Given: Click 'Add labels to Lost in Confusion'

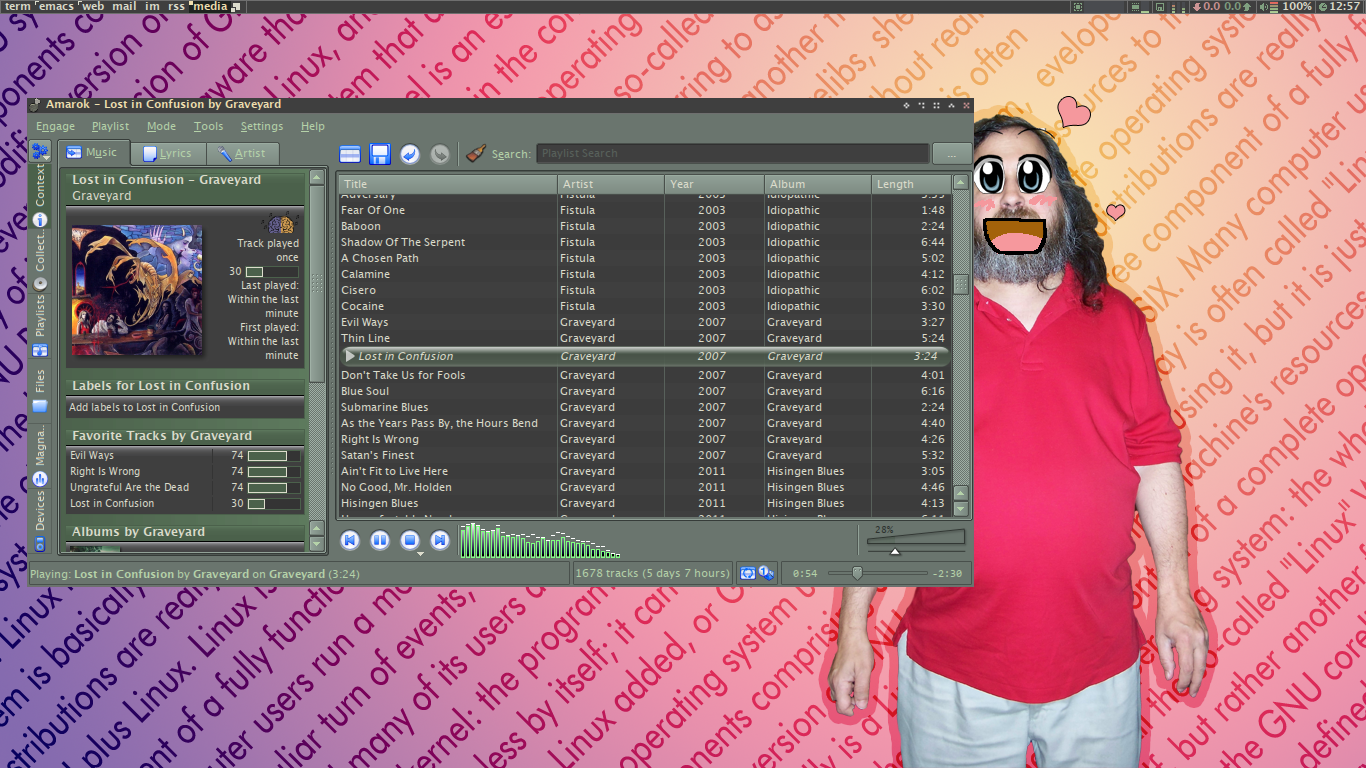Looking at the screenshot, I should pos(145,407).
